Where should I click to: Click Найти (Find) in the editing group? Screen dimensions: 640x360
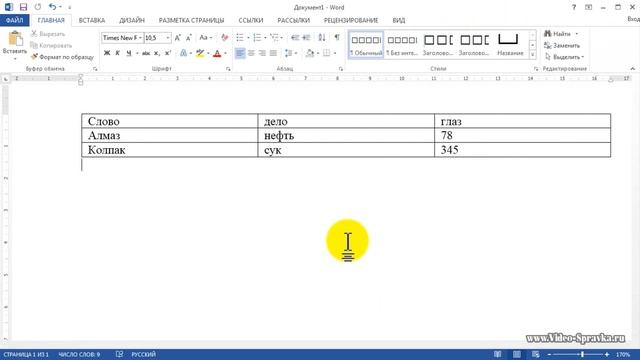(558, 34)
